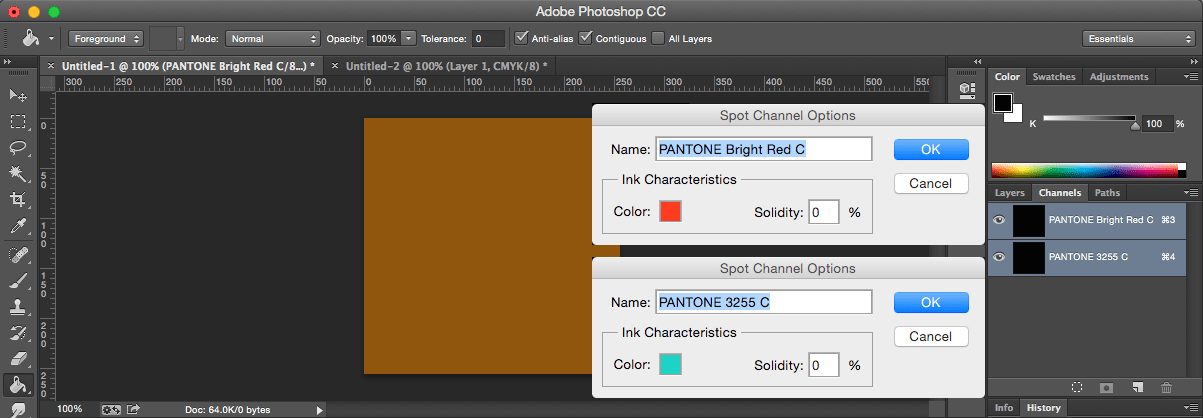
Task: Expand the tools panel double arrows
Action: (x=8, y=64)
